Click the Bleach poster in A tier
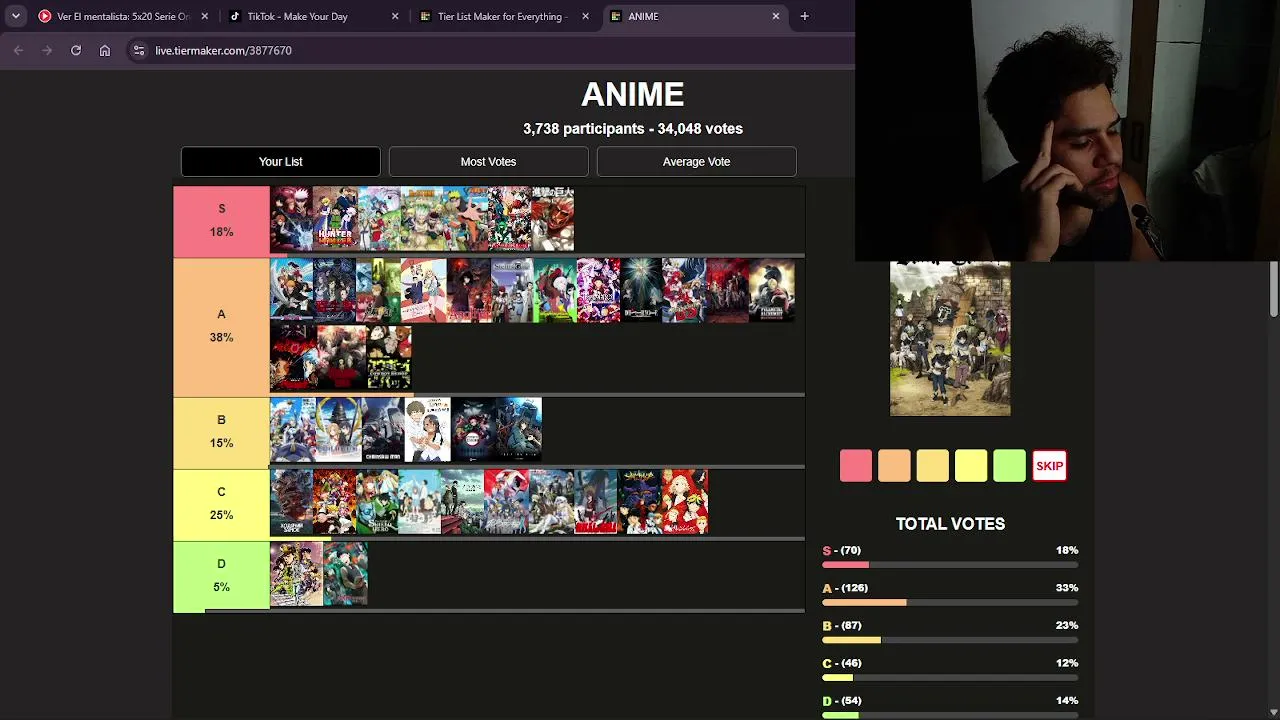Viewport: 1280px width, 720px height. click(x=291, y=291)
